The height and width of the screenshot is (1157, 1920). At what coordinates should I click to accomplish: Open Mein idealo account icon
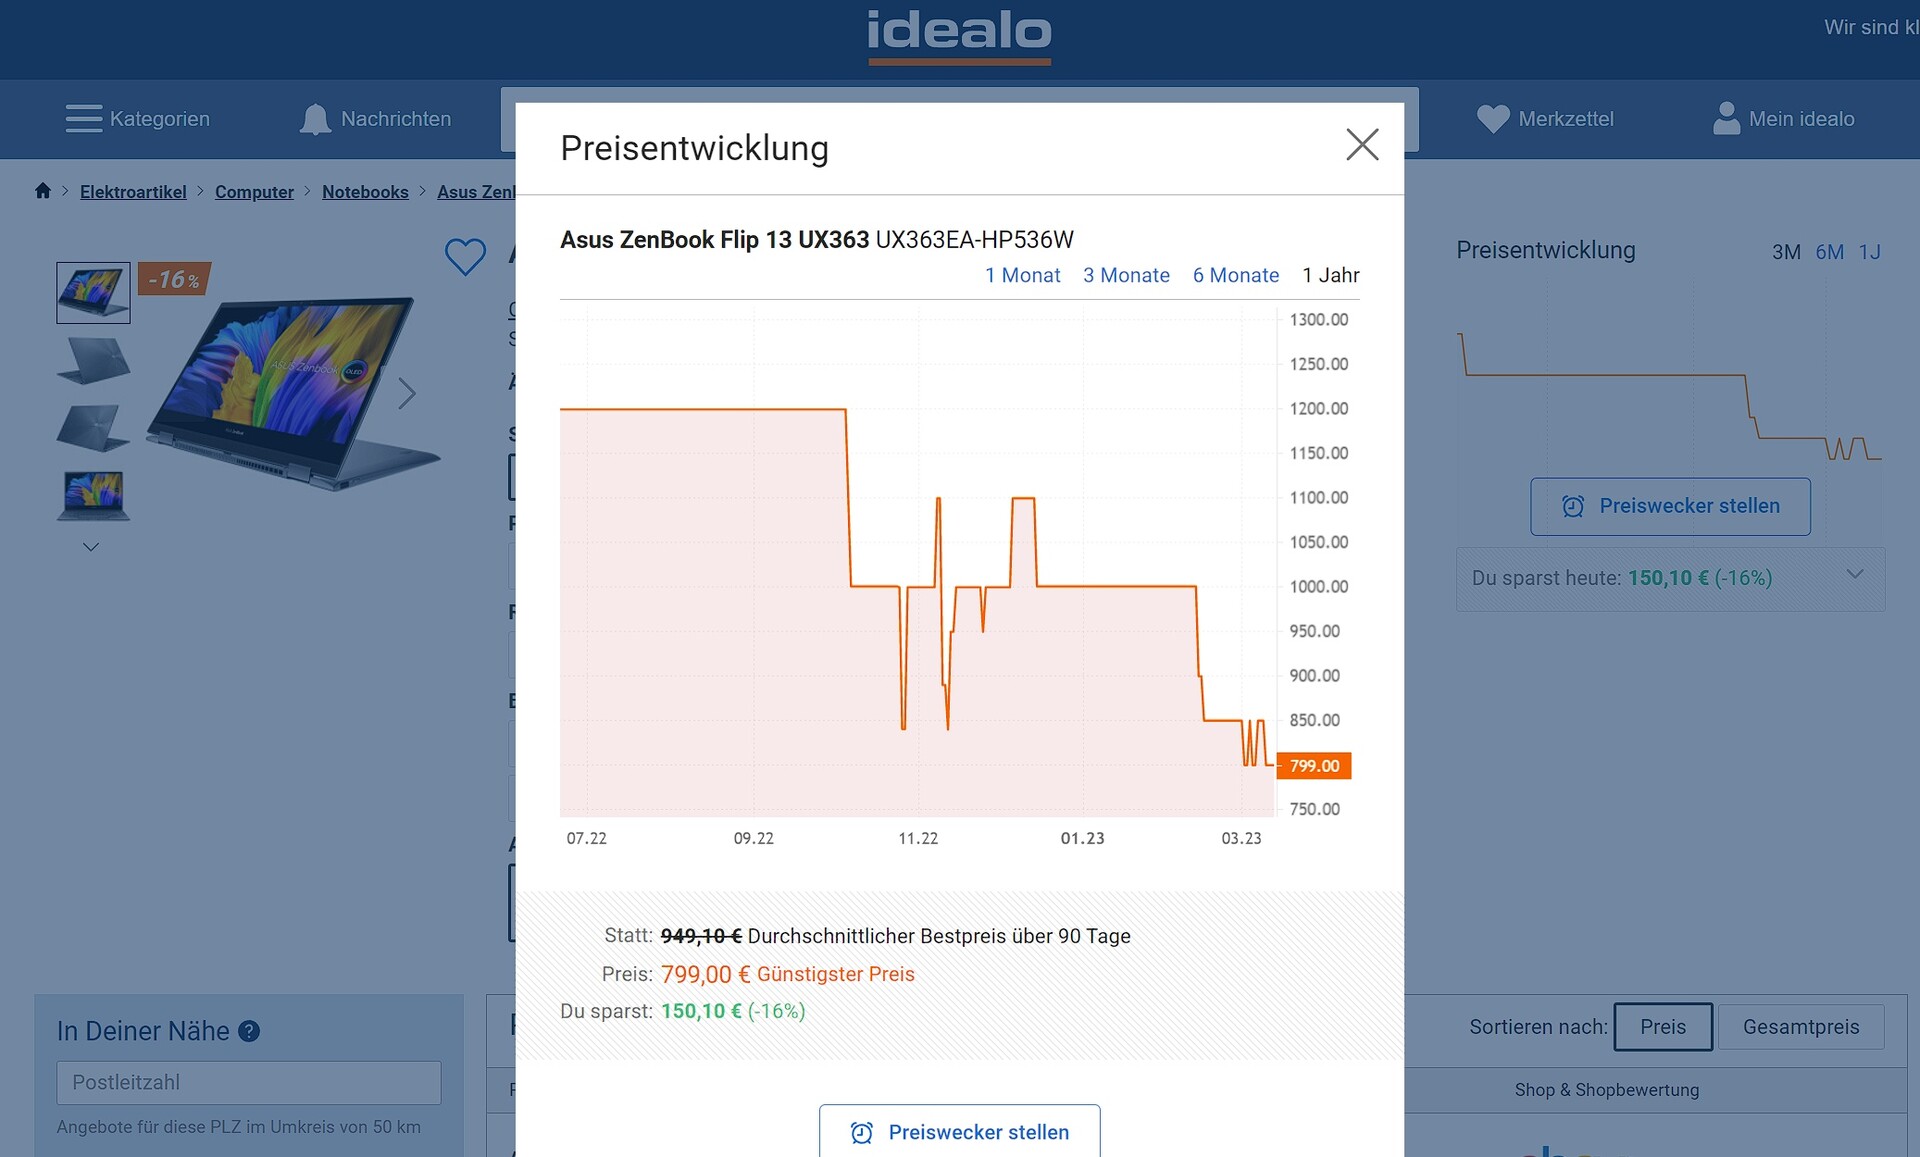click(x=1726, y=119)
